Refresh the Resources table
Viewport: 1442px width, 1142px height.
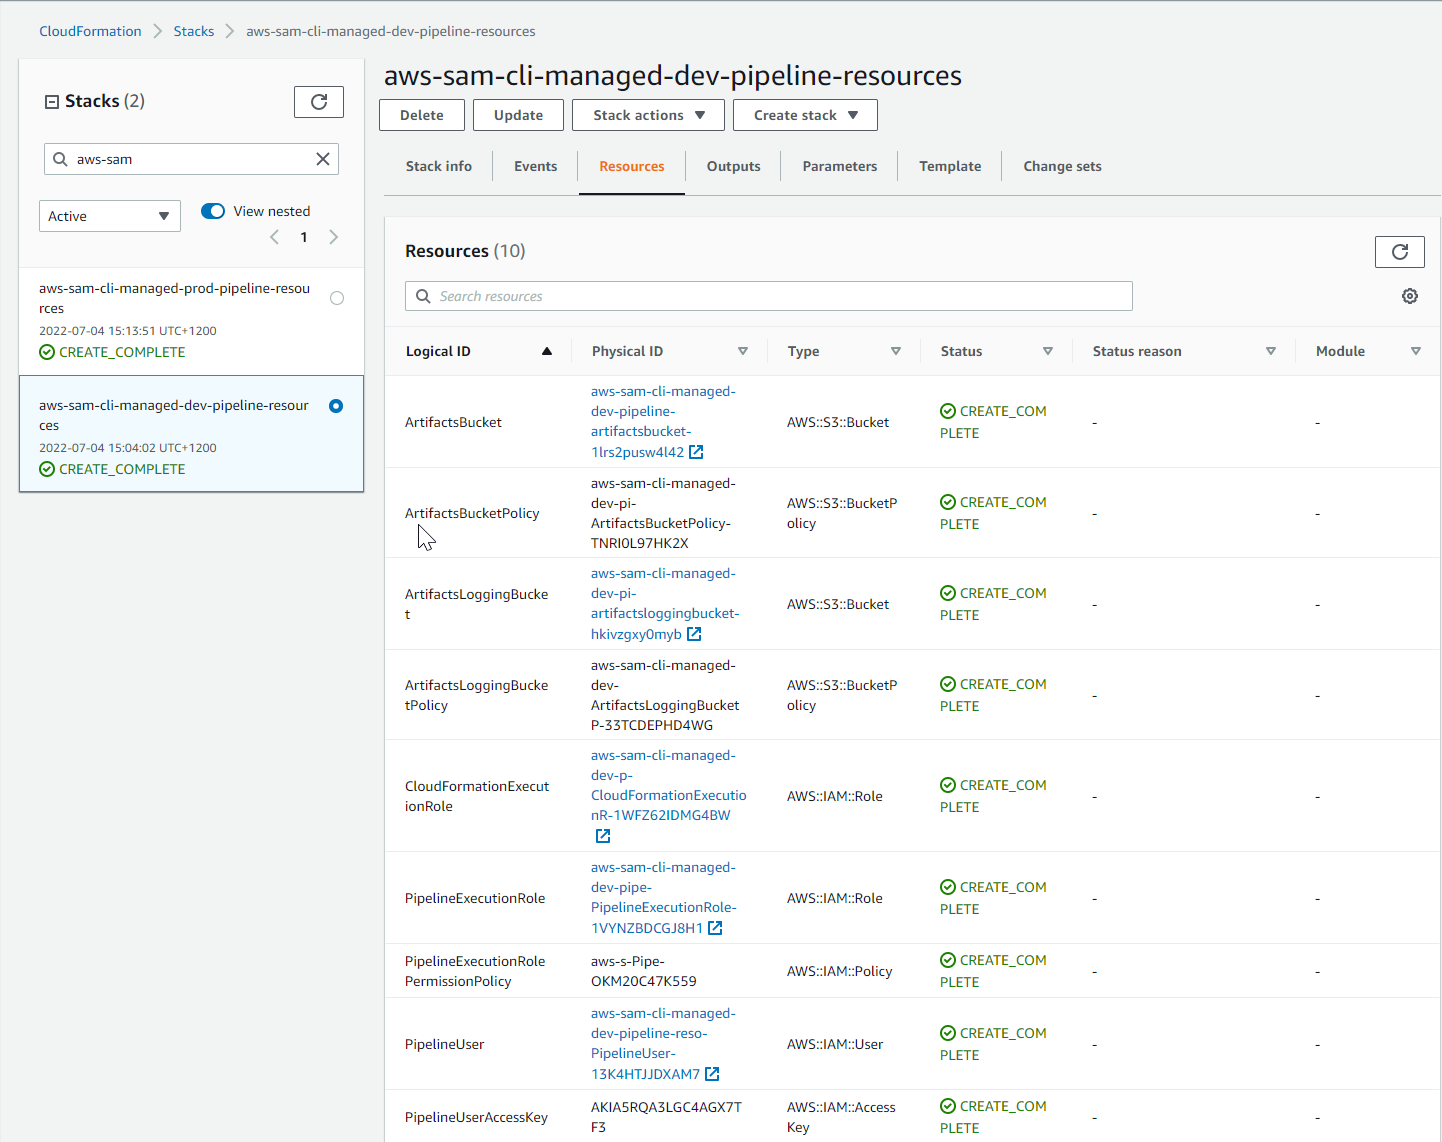(1400, 252)
